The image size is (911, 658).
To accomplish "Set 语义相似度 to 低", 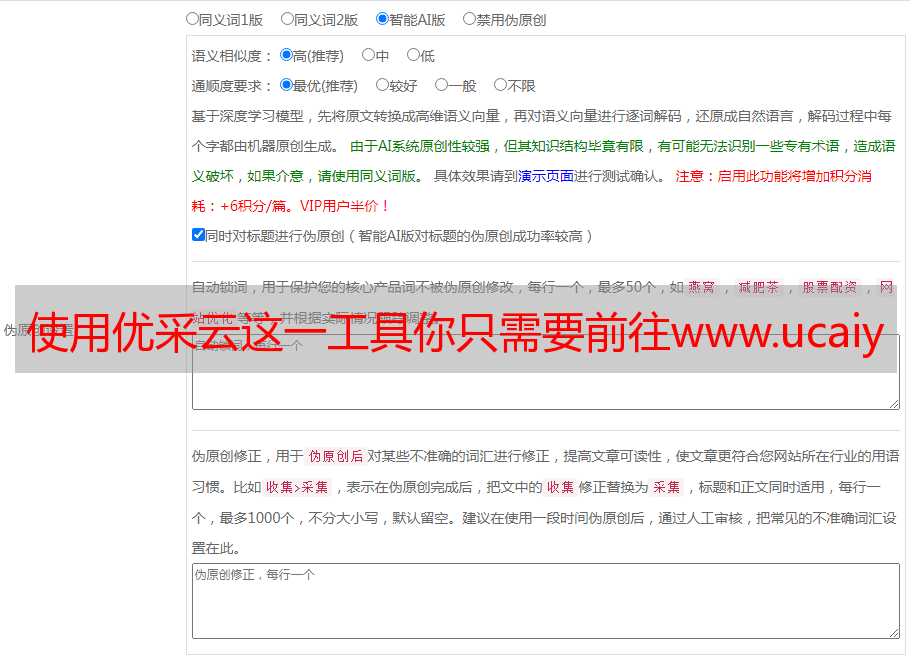I will pos(413,55).
